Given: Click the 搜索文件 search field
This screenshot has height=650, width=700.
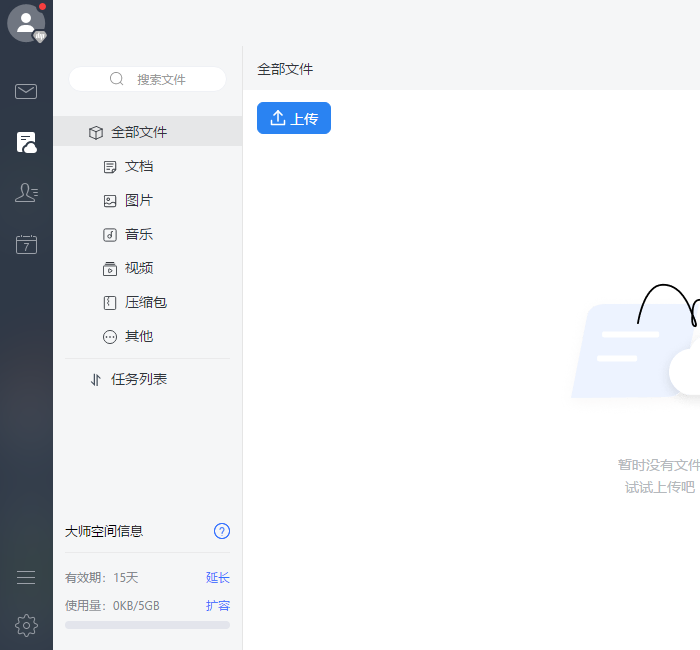Looking at the screenshot, I should pos(147,79).
